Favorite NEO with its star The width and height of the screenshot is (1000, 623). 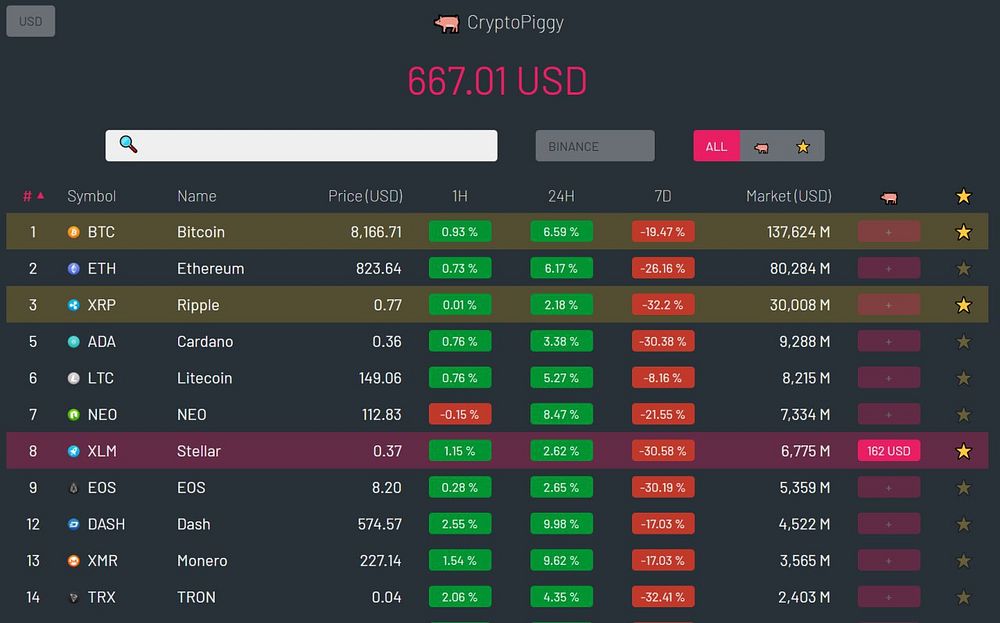[x=964, y=414]
